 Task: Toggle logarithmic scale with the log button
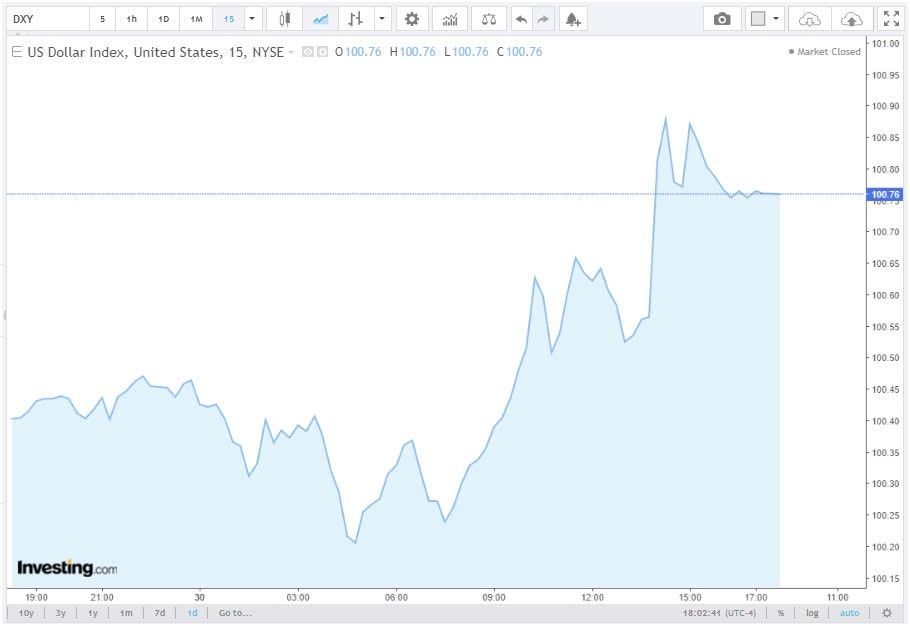[811, 612]
